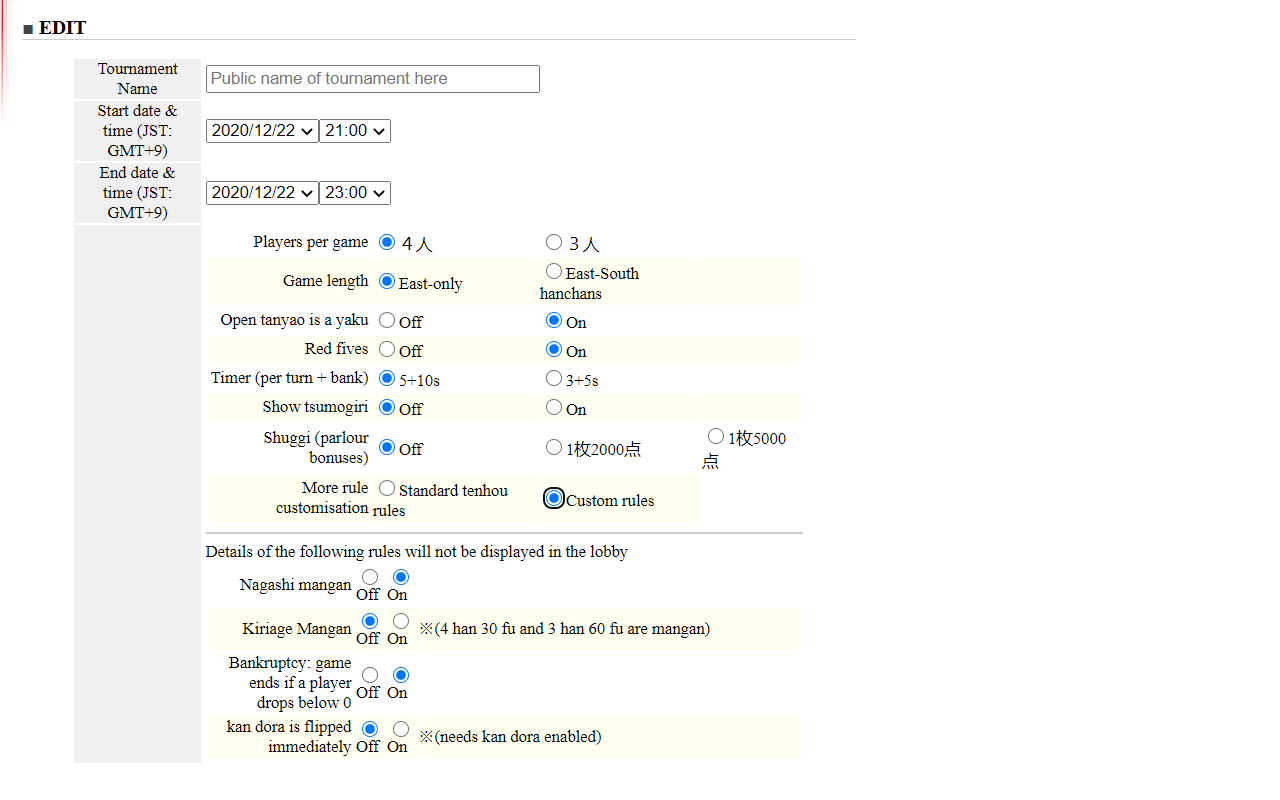
Task: Enable Show tsumogiri
Action: pos(554,407)
